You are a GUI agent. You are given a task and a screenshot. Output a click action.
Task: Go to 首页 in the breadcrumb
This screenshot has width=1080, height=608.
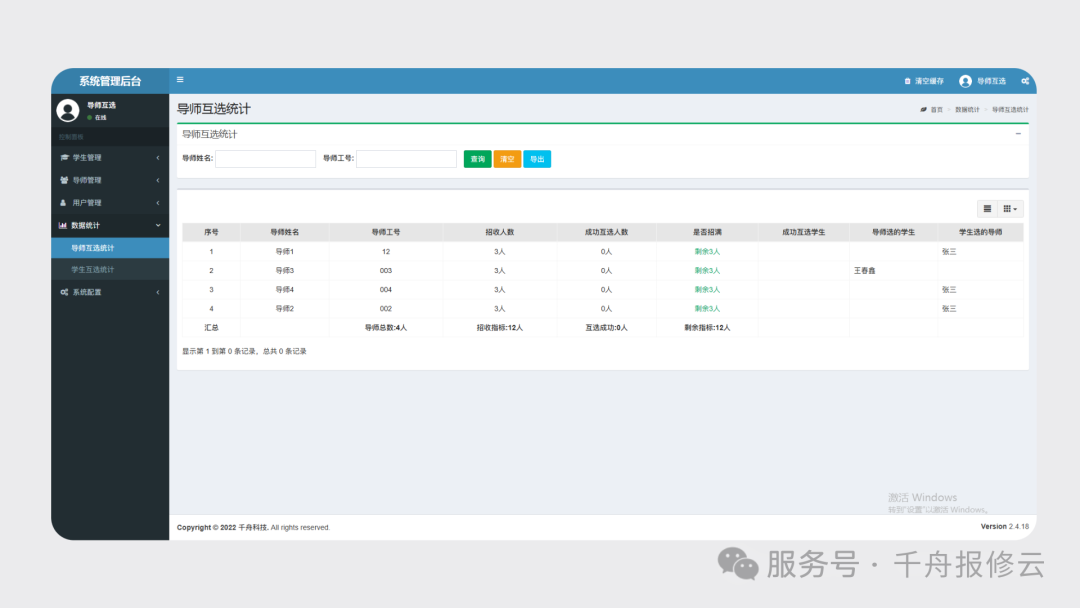pyautogui.click(x=936, y=109)
